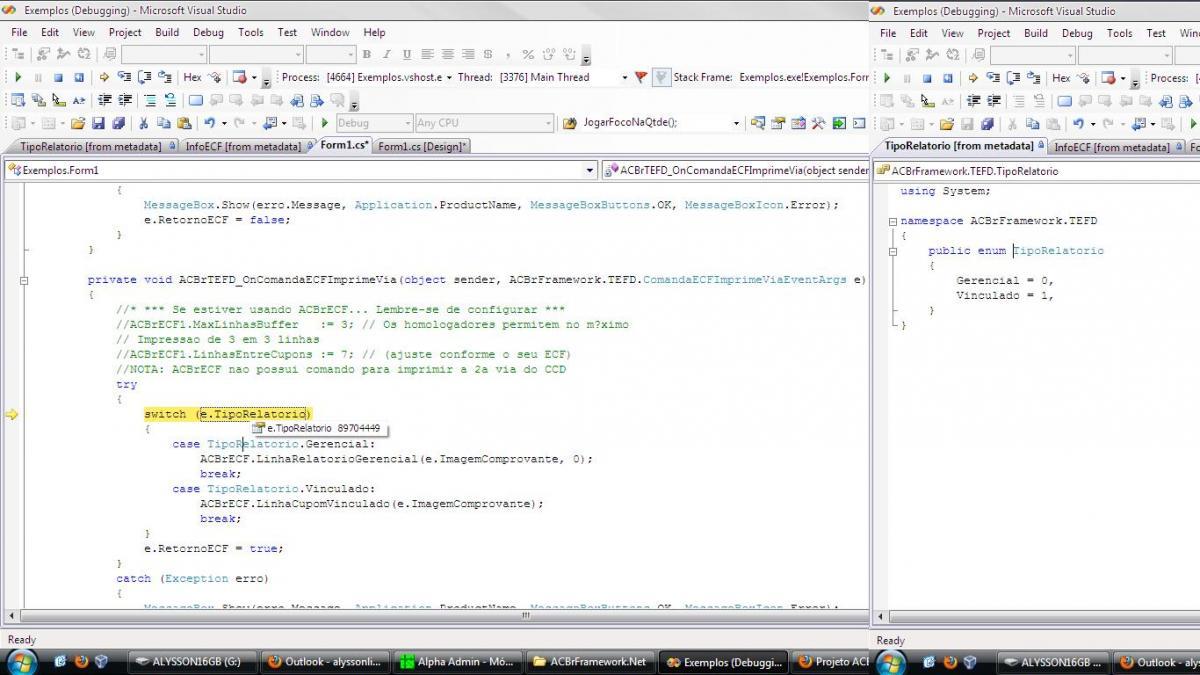
Task: Switch to InfoECF [from metadata] tab
Action: [x=243, y=147]
